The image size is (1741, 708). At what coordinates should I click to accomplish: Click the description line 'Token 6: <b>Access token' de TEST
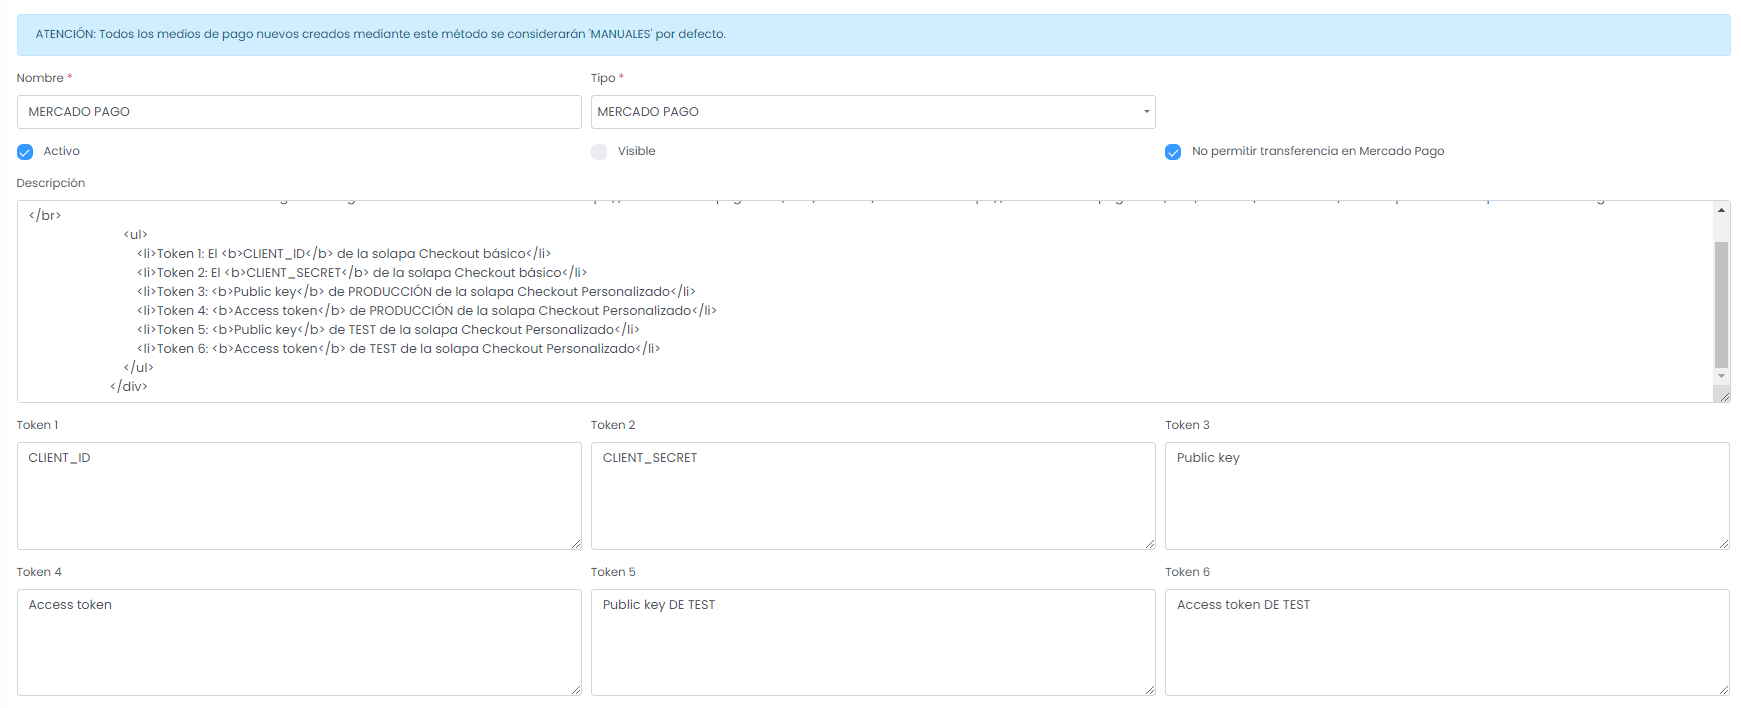pos(399,349)
